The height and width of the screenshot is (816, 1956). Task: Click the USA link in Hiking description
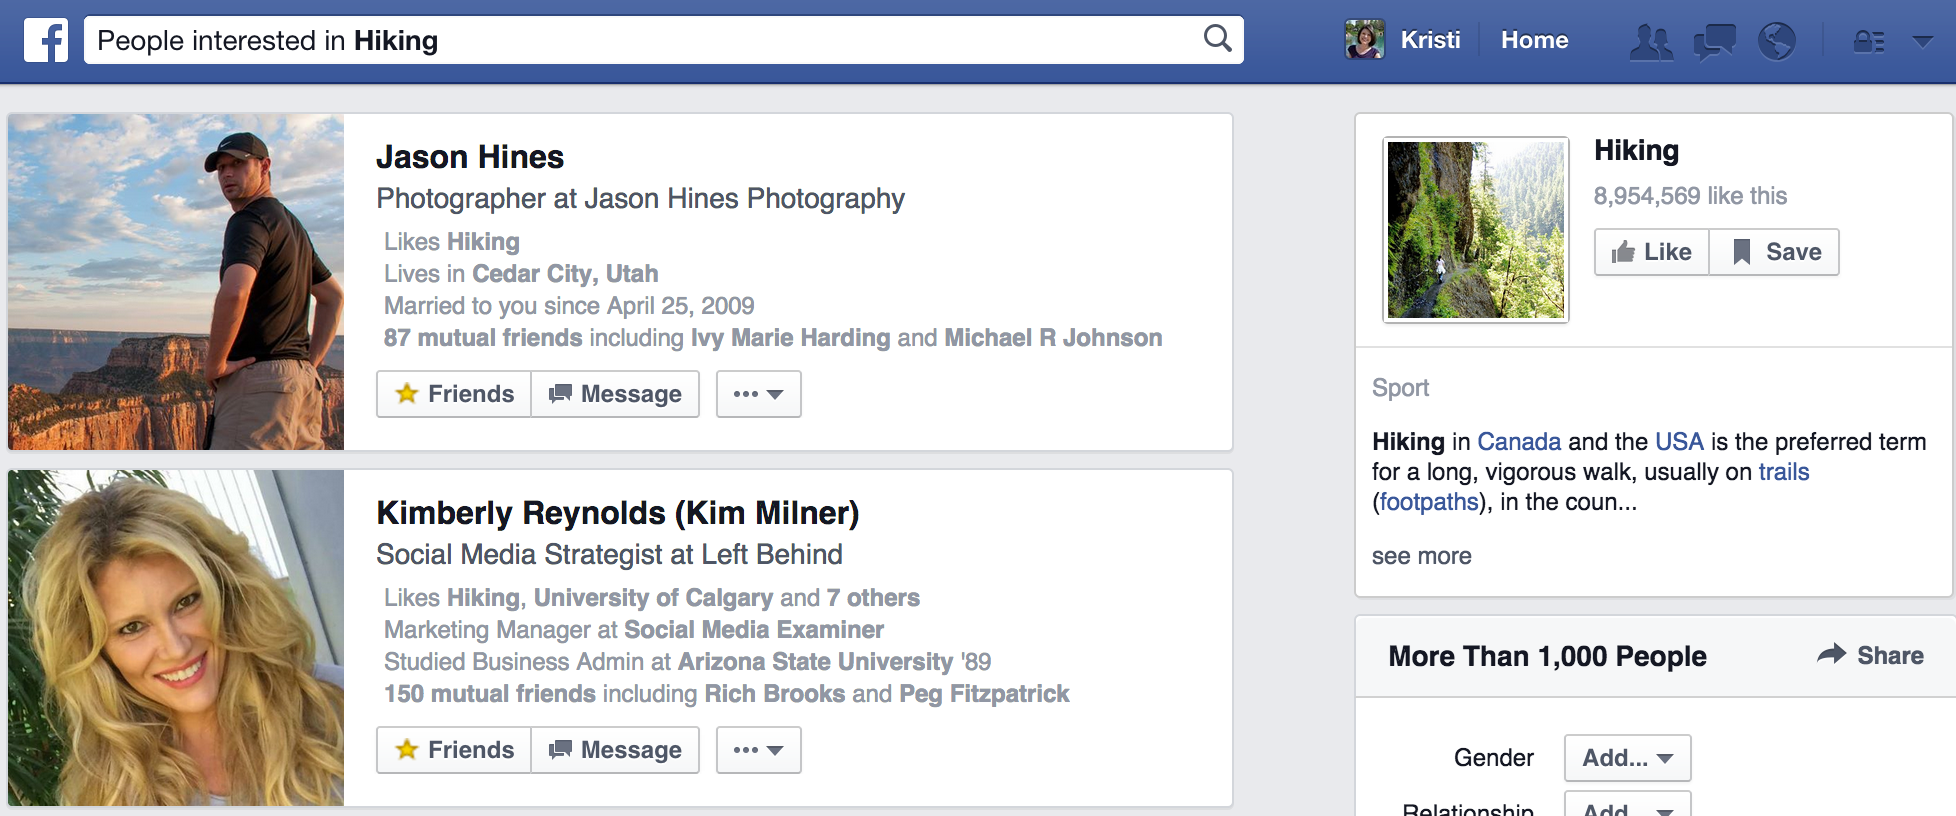(1679, 442)
